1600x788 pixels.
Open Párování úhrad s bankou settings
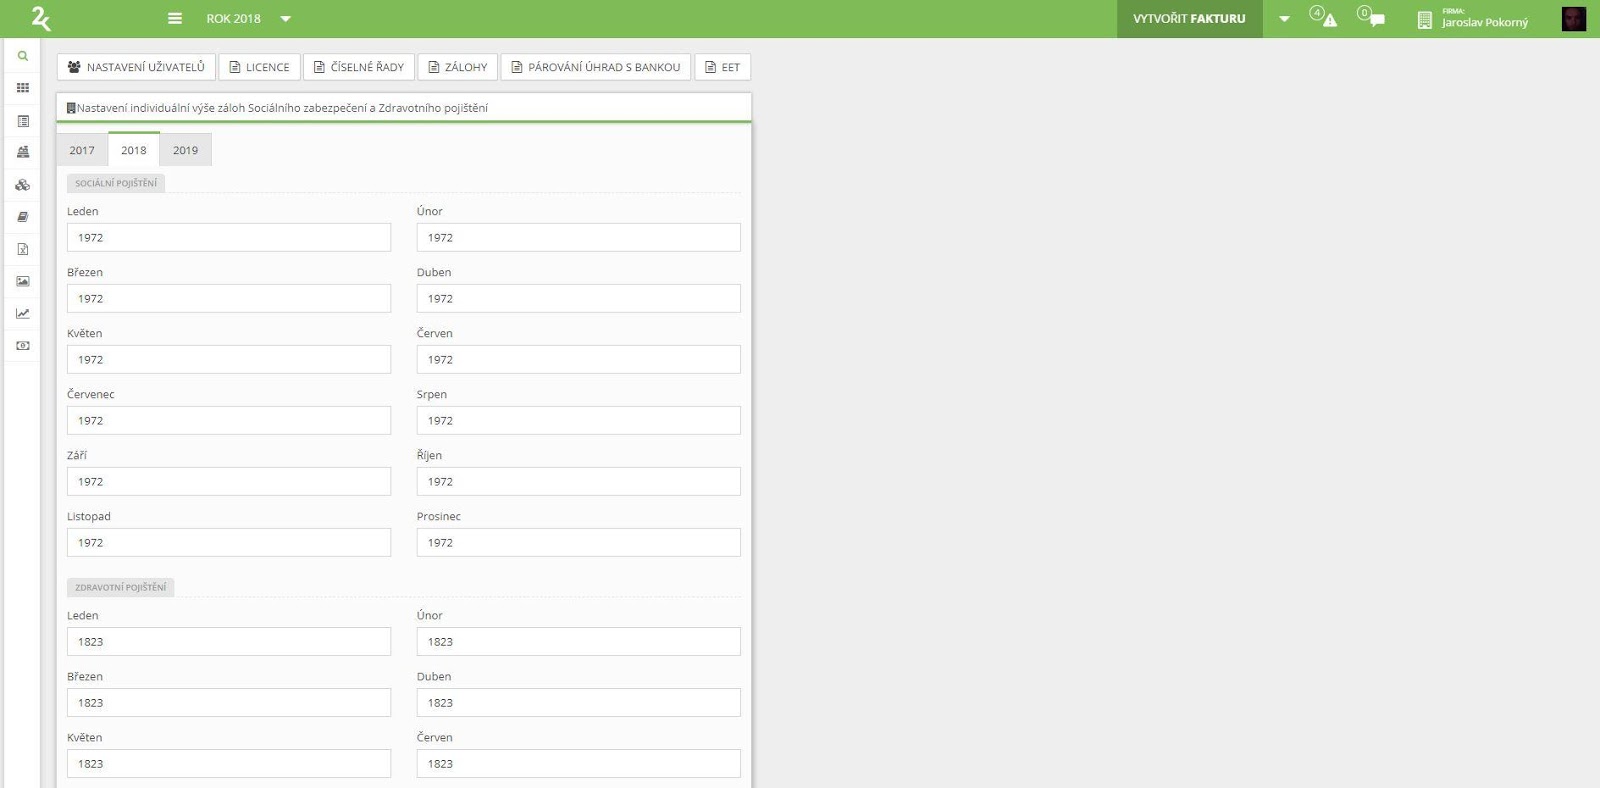pos(595,67)
